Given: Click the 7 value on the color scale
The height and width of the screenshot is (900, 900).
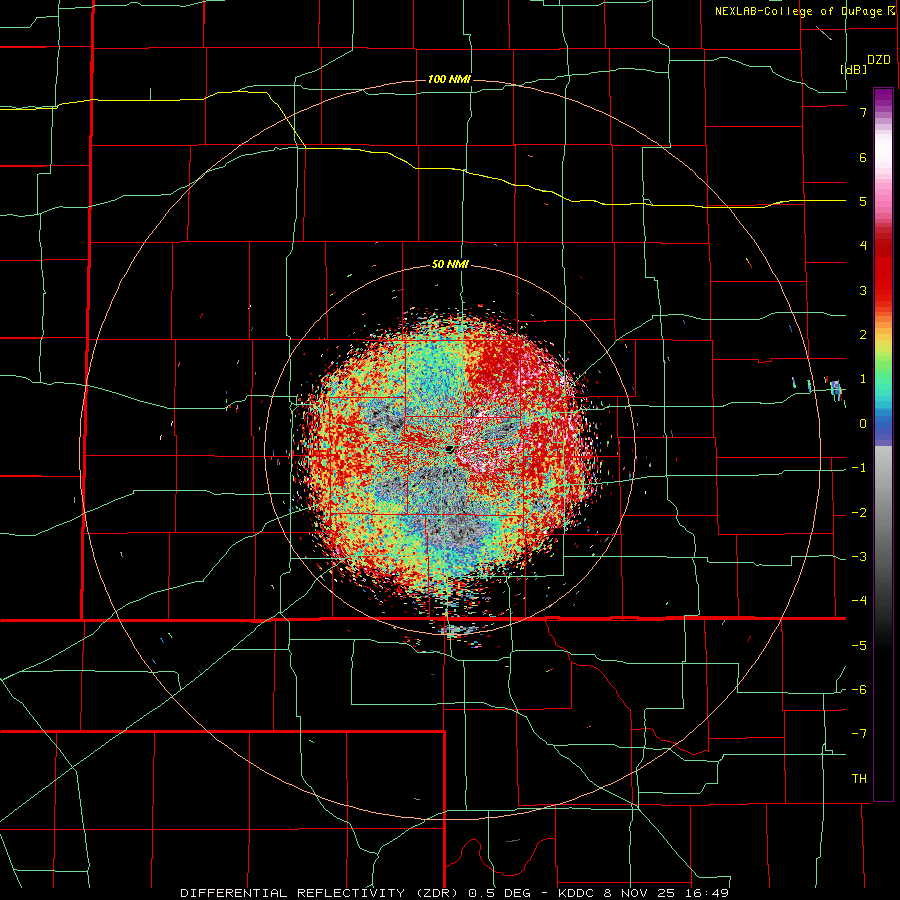Looking at the screenshot, I should 863,112.
